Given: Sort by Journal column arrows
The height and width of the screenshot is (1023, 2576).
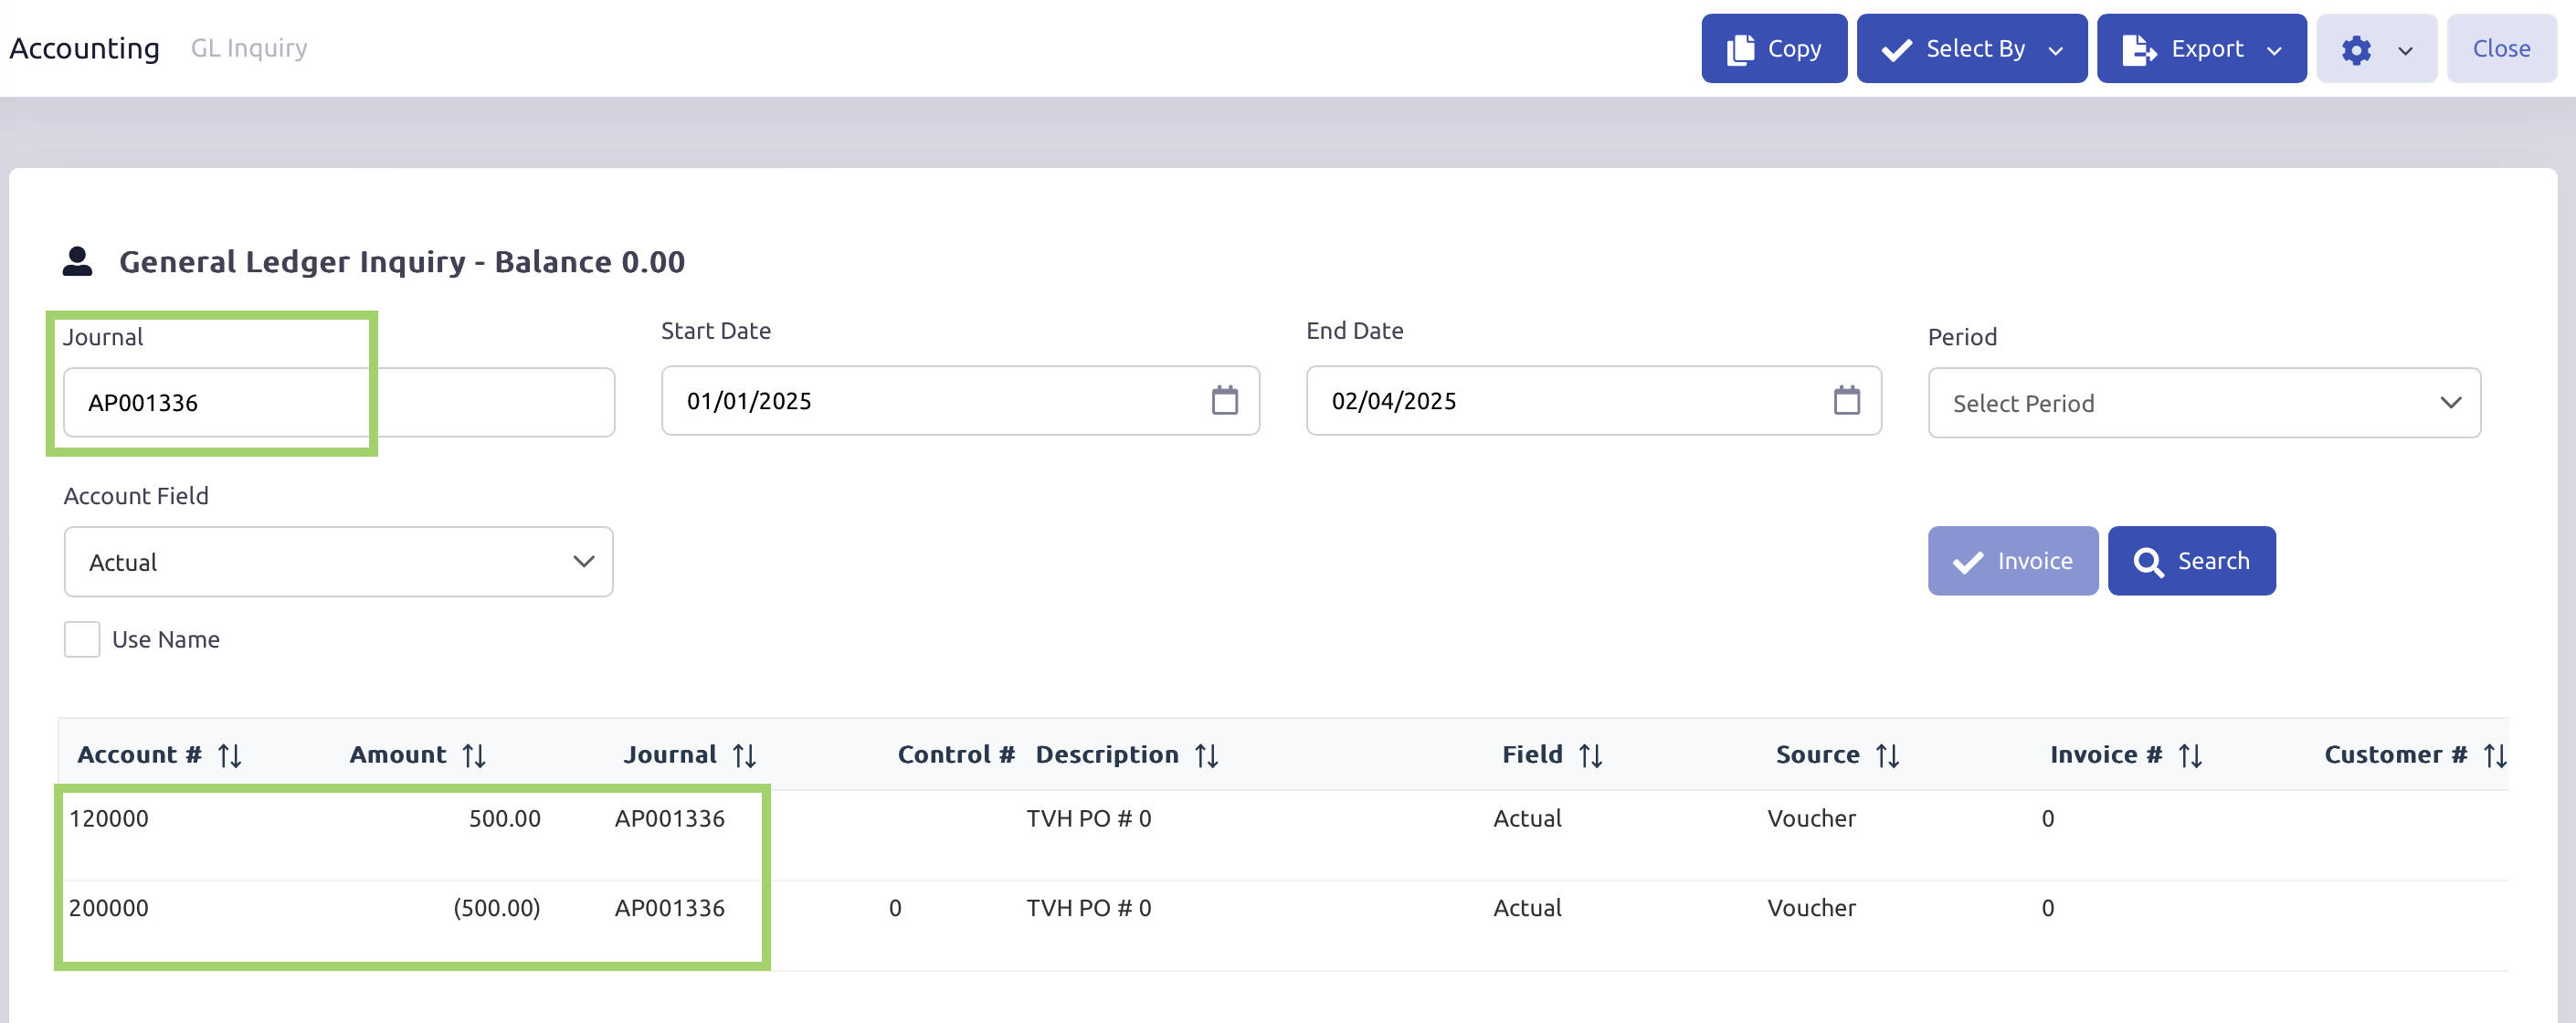Looking at the screenshot, I should point(743,755).
